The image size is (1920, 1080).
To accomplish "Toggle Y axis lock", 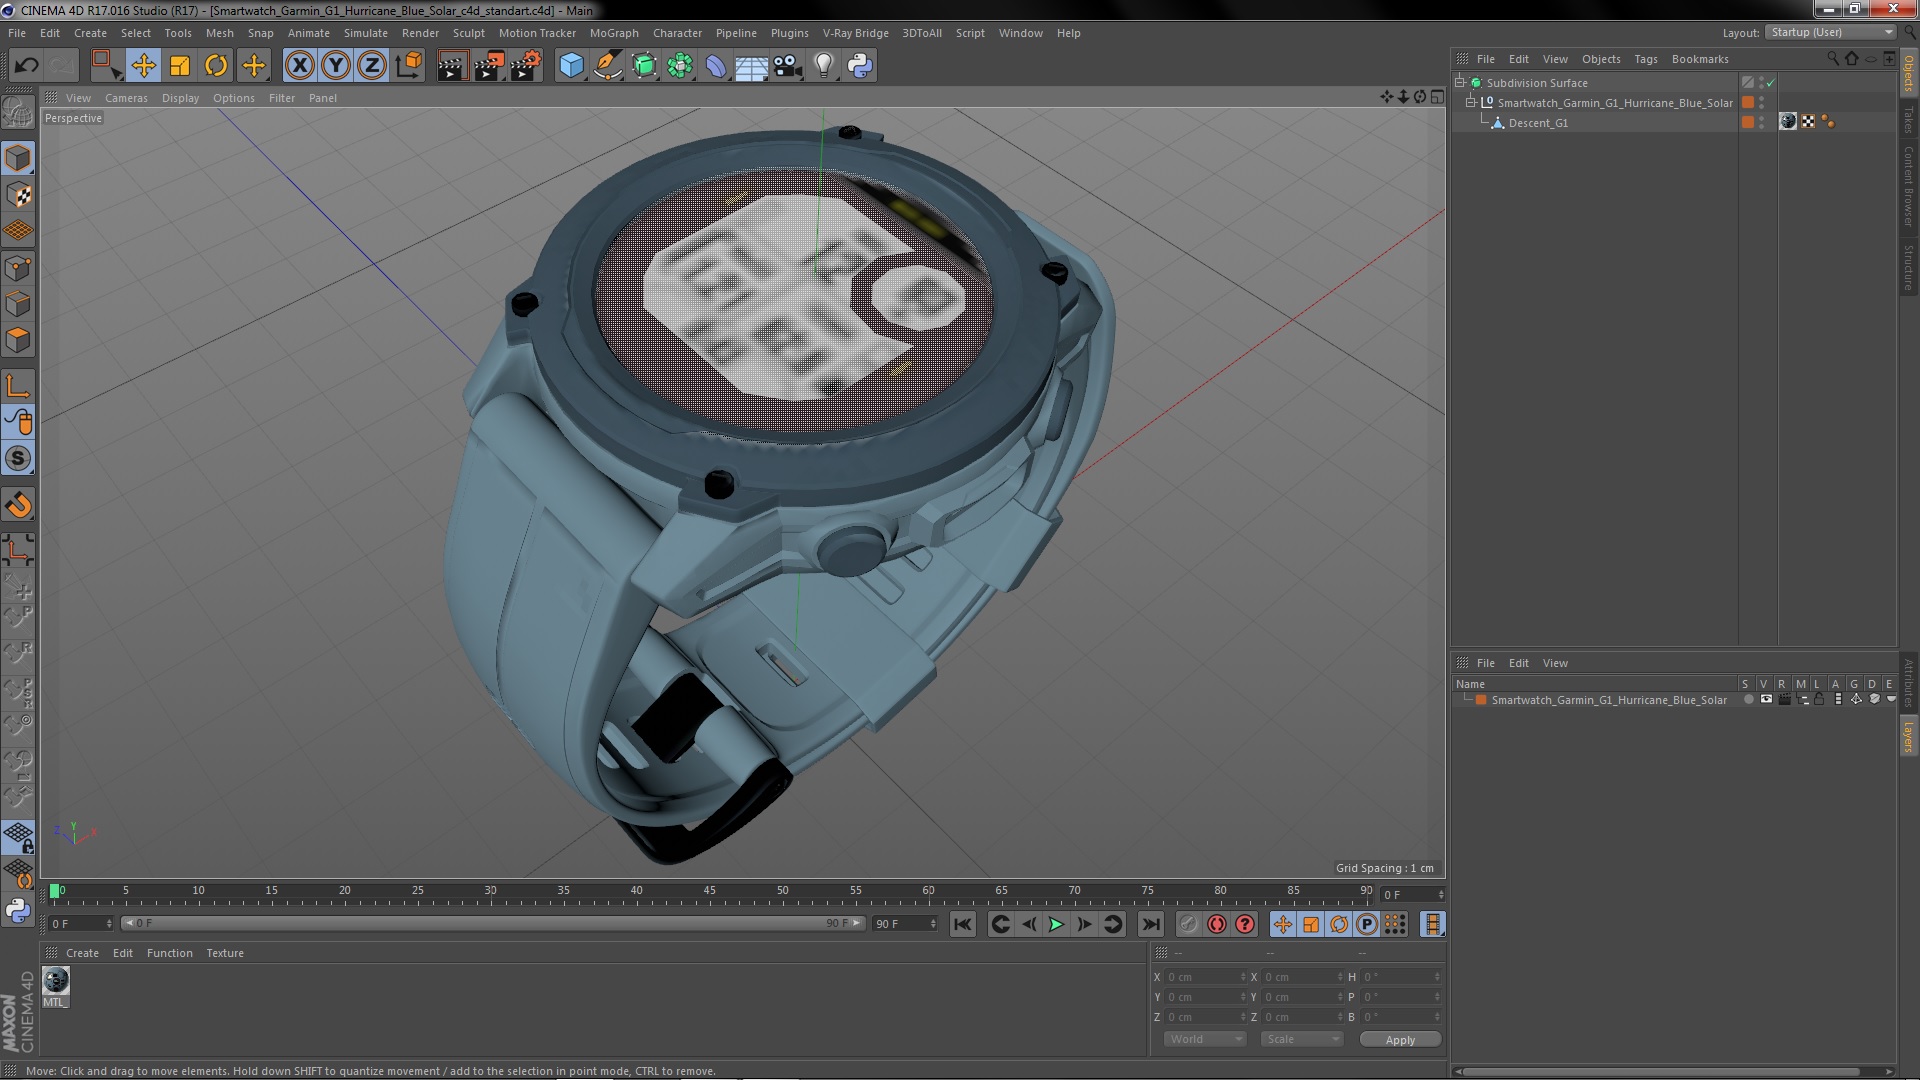I will pos(336,66).
